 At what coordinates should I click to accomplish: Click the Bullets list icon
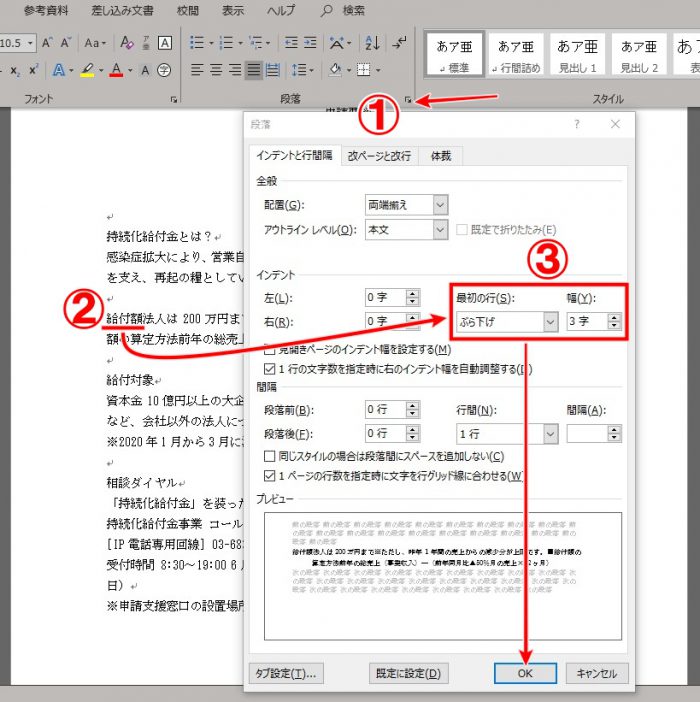(x=197, y=43)
